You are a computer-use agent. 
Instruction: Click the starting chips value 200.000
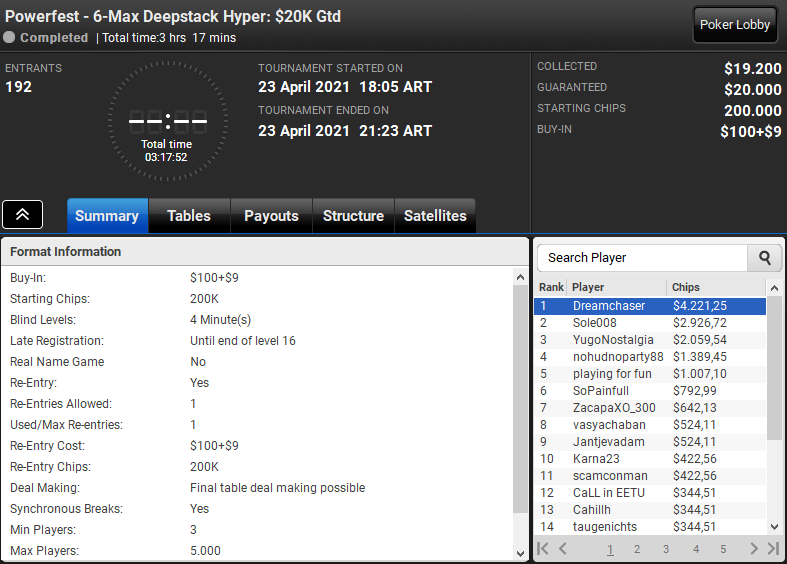point(752,111)
